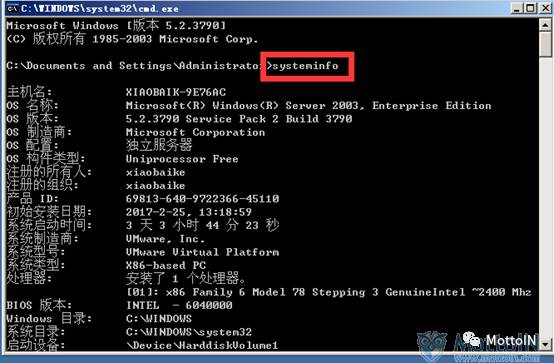This screenshot has height=363, width=554.
Task: Click the typed systeminfo command
Action: click(x=305, y=66)
